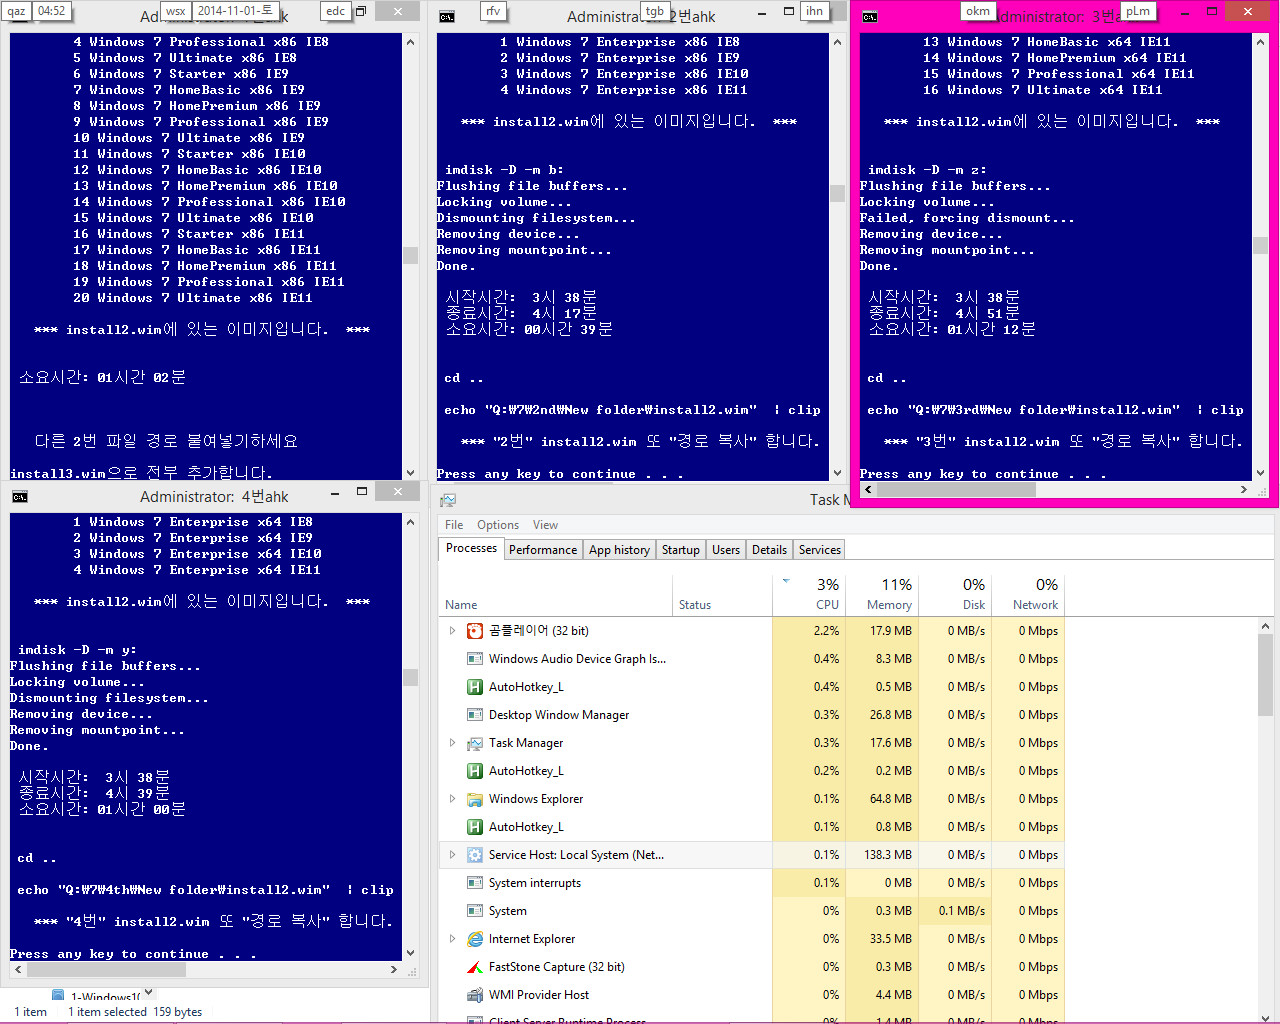Select the FastStone Capture (32 bit) name
The image size is (1280, 1024).
coord(557,967)
